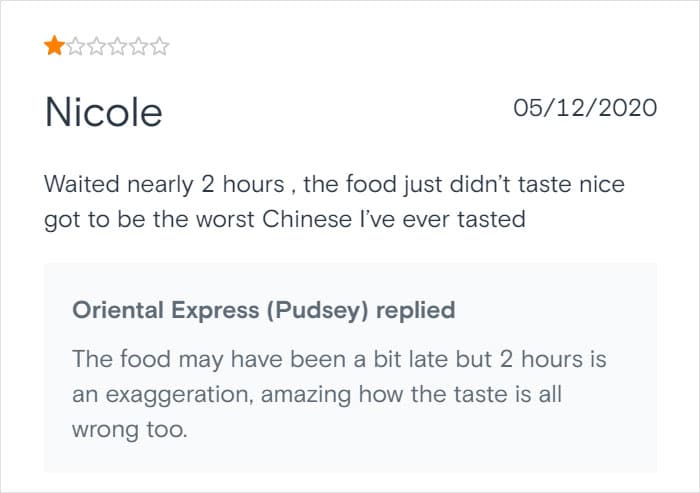The height and width of the screenshot is (493, 700).
Task: Click the second empty rating star
Action: coord(76,46)
